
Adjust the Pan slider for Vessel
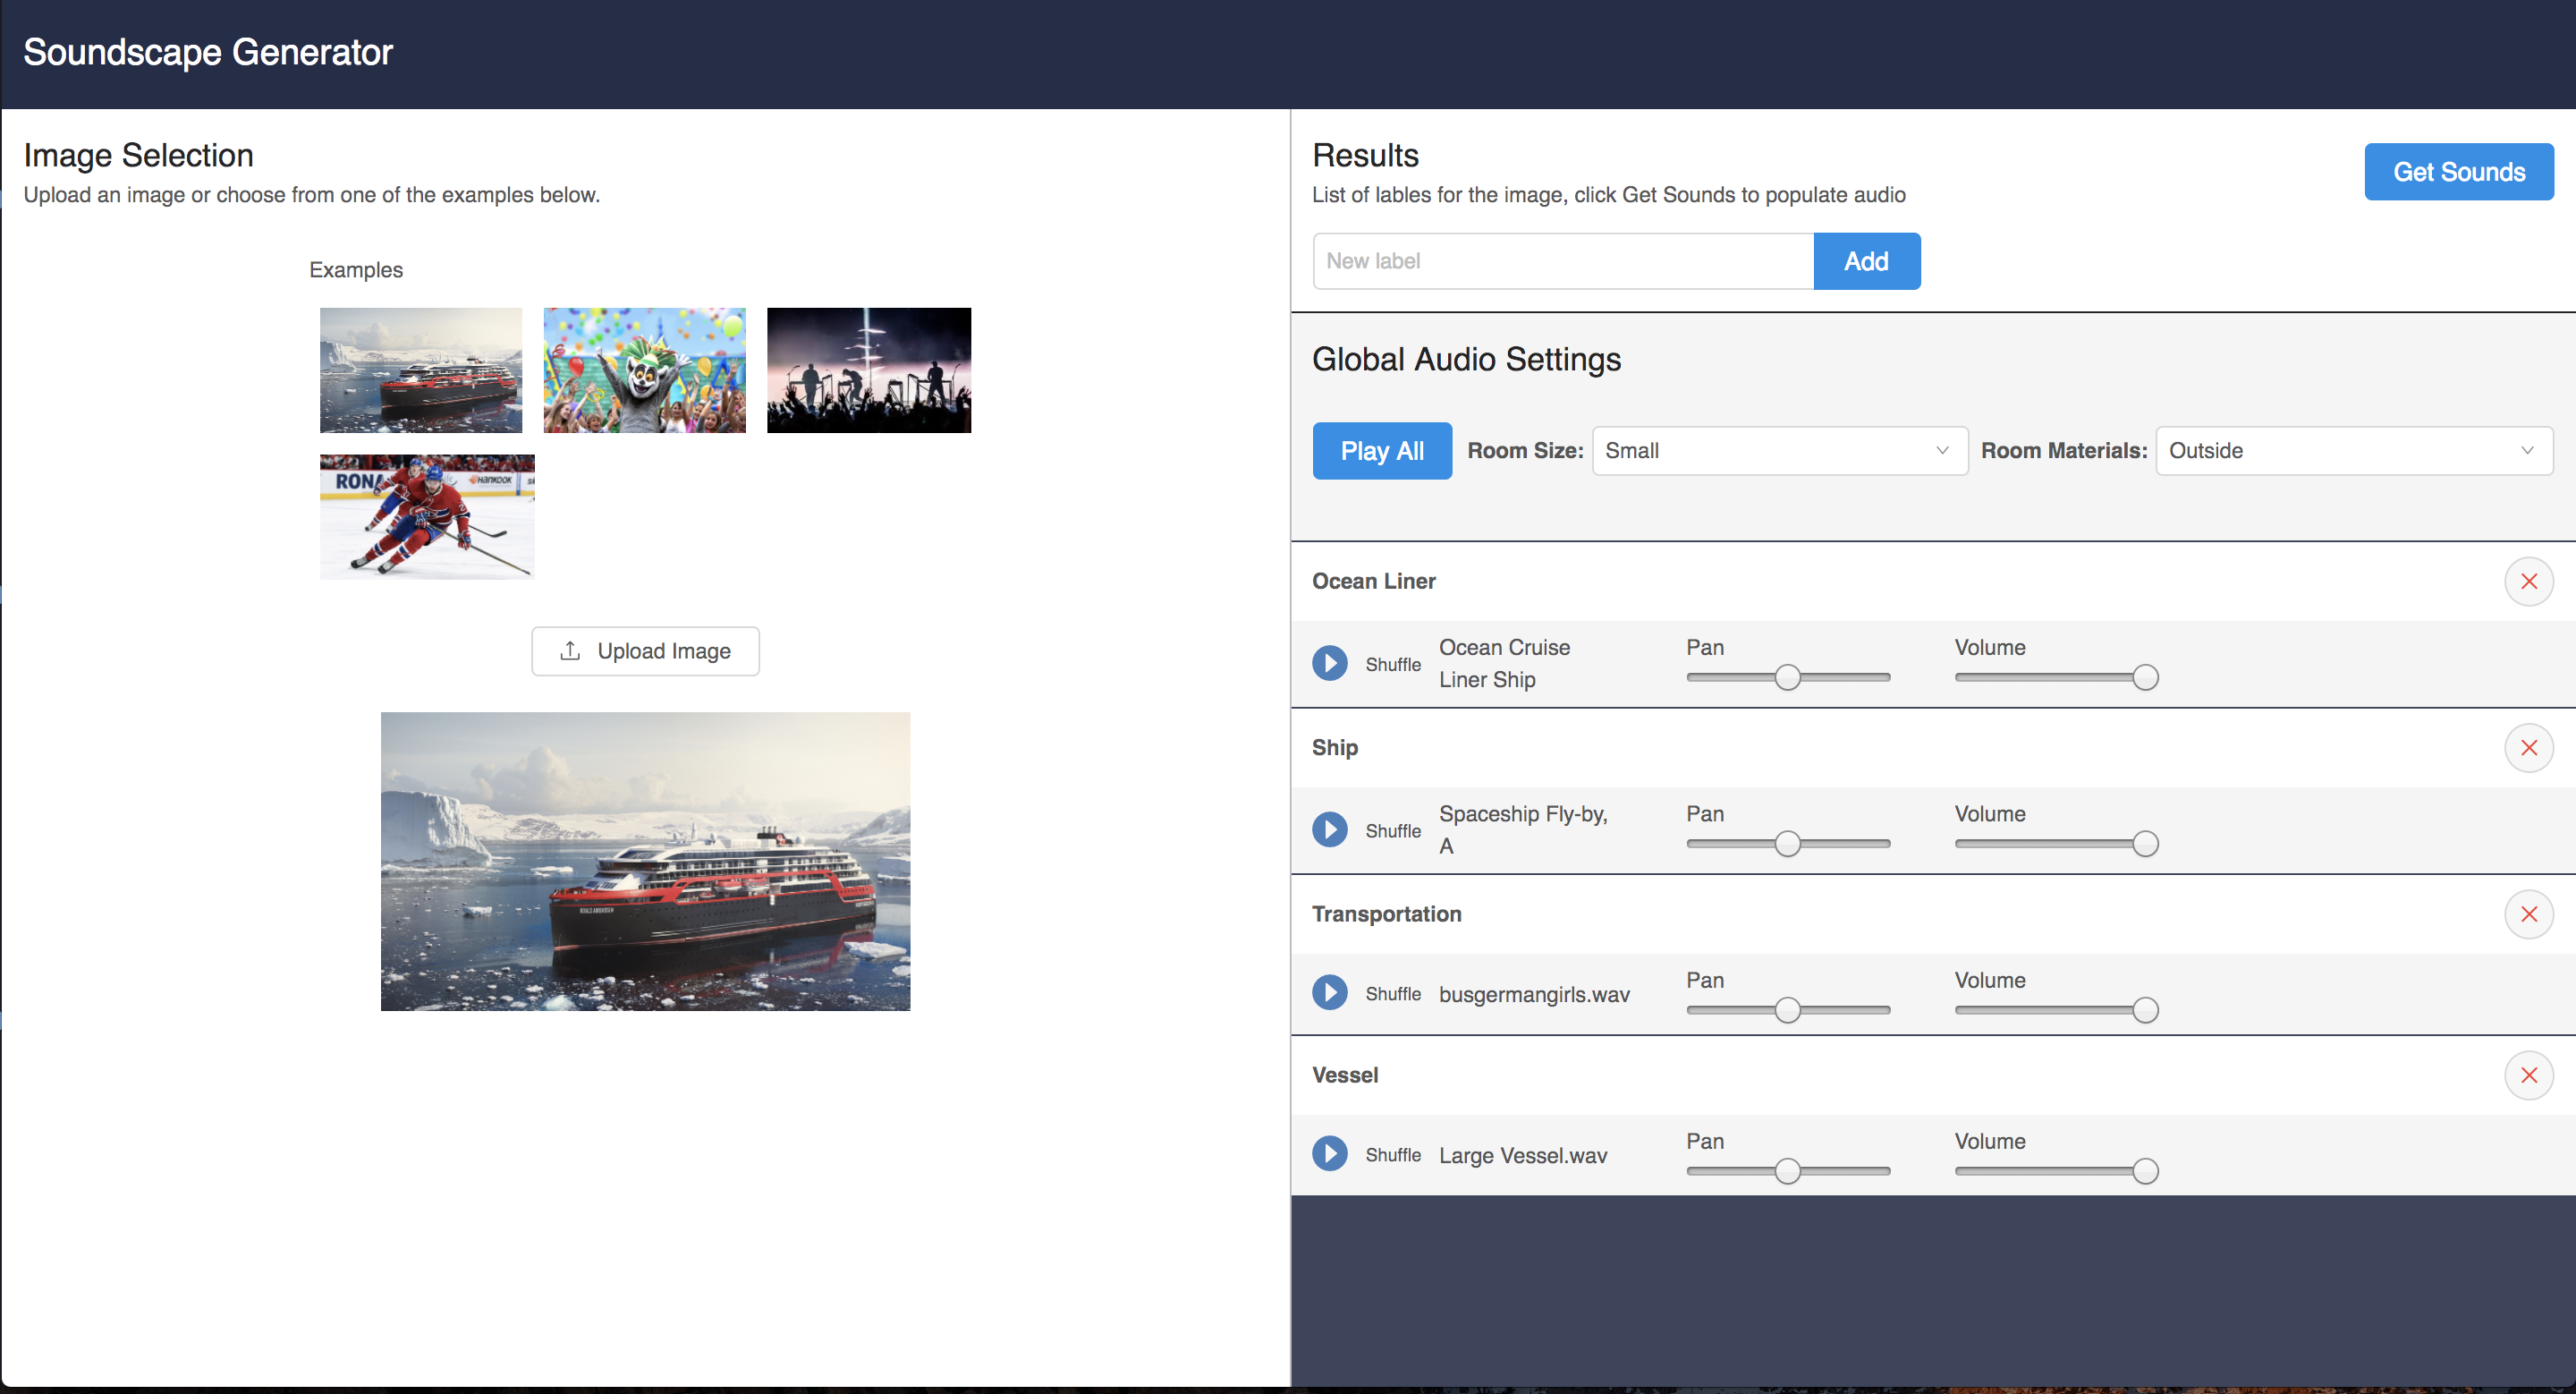[1792, 1171]
